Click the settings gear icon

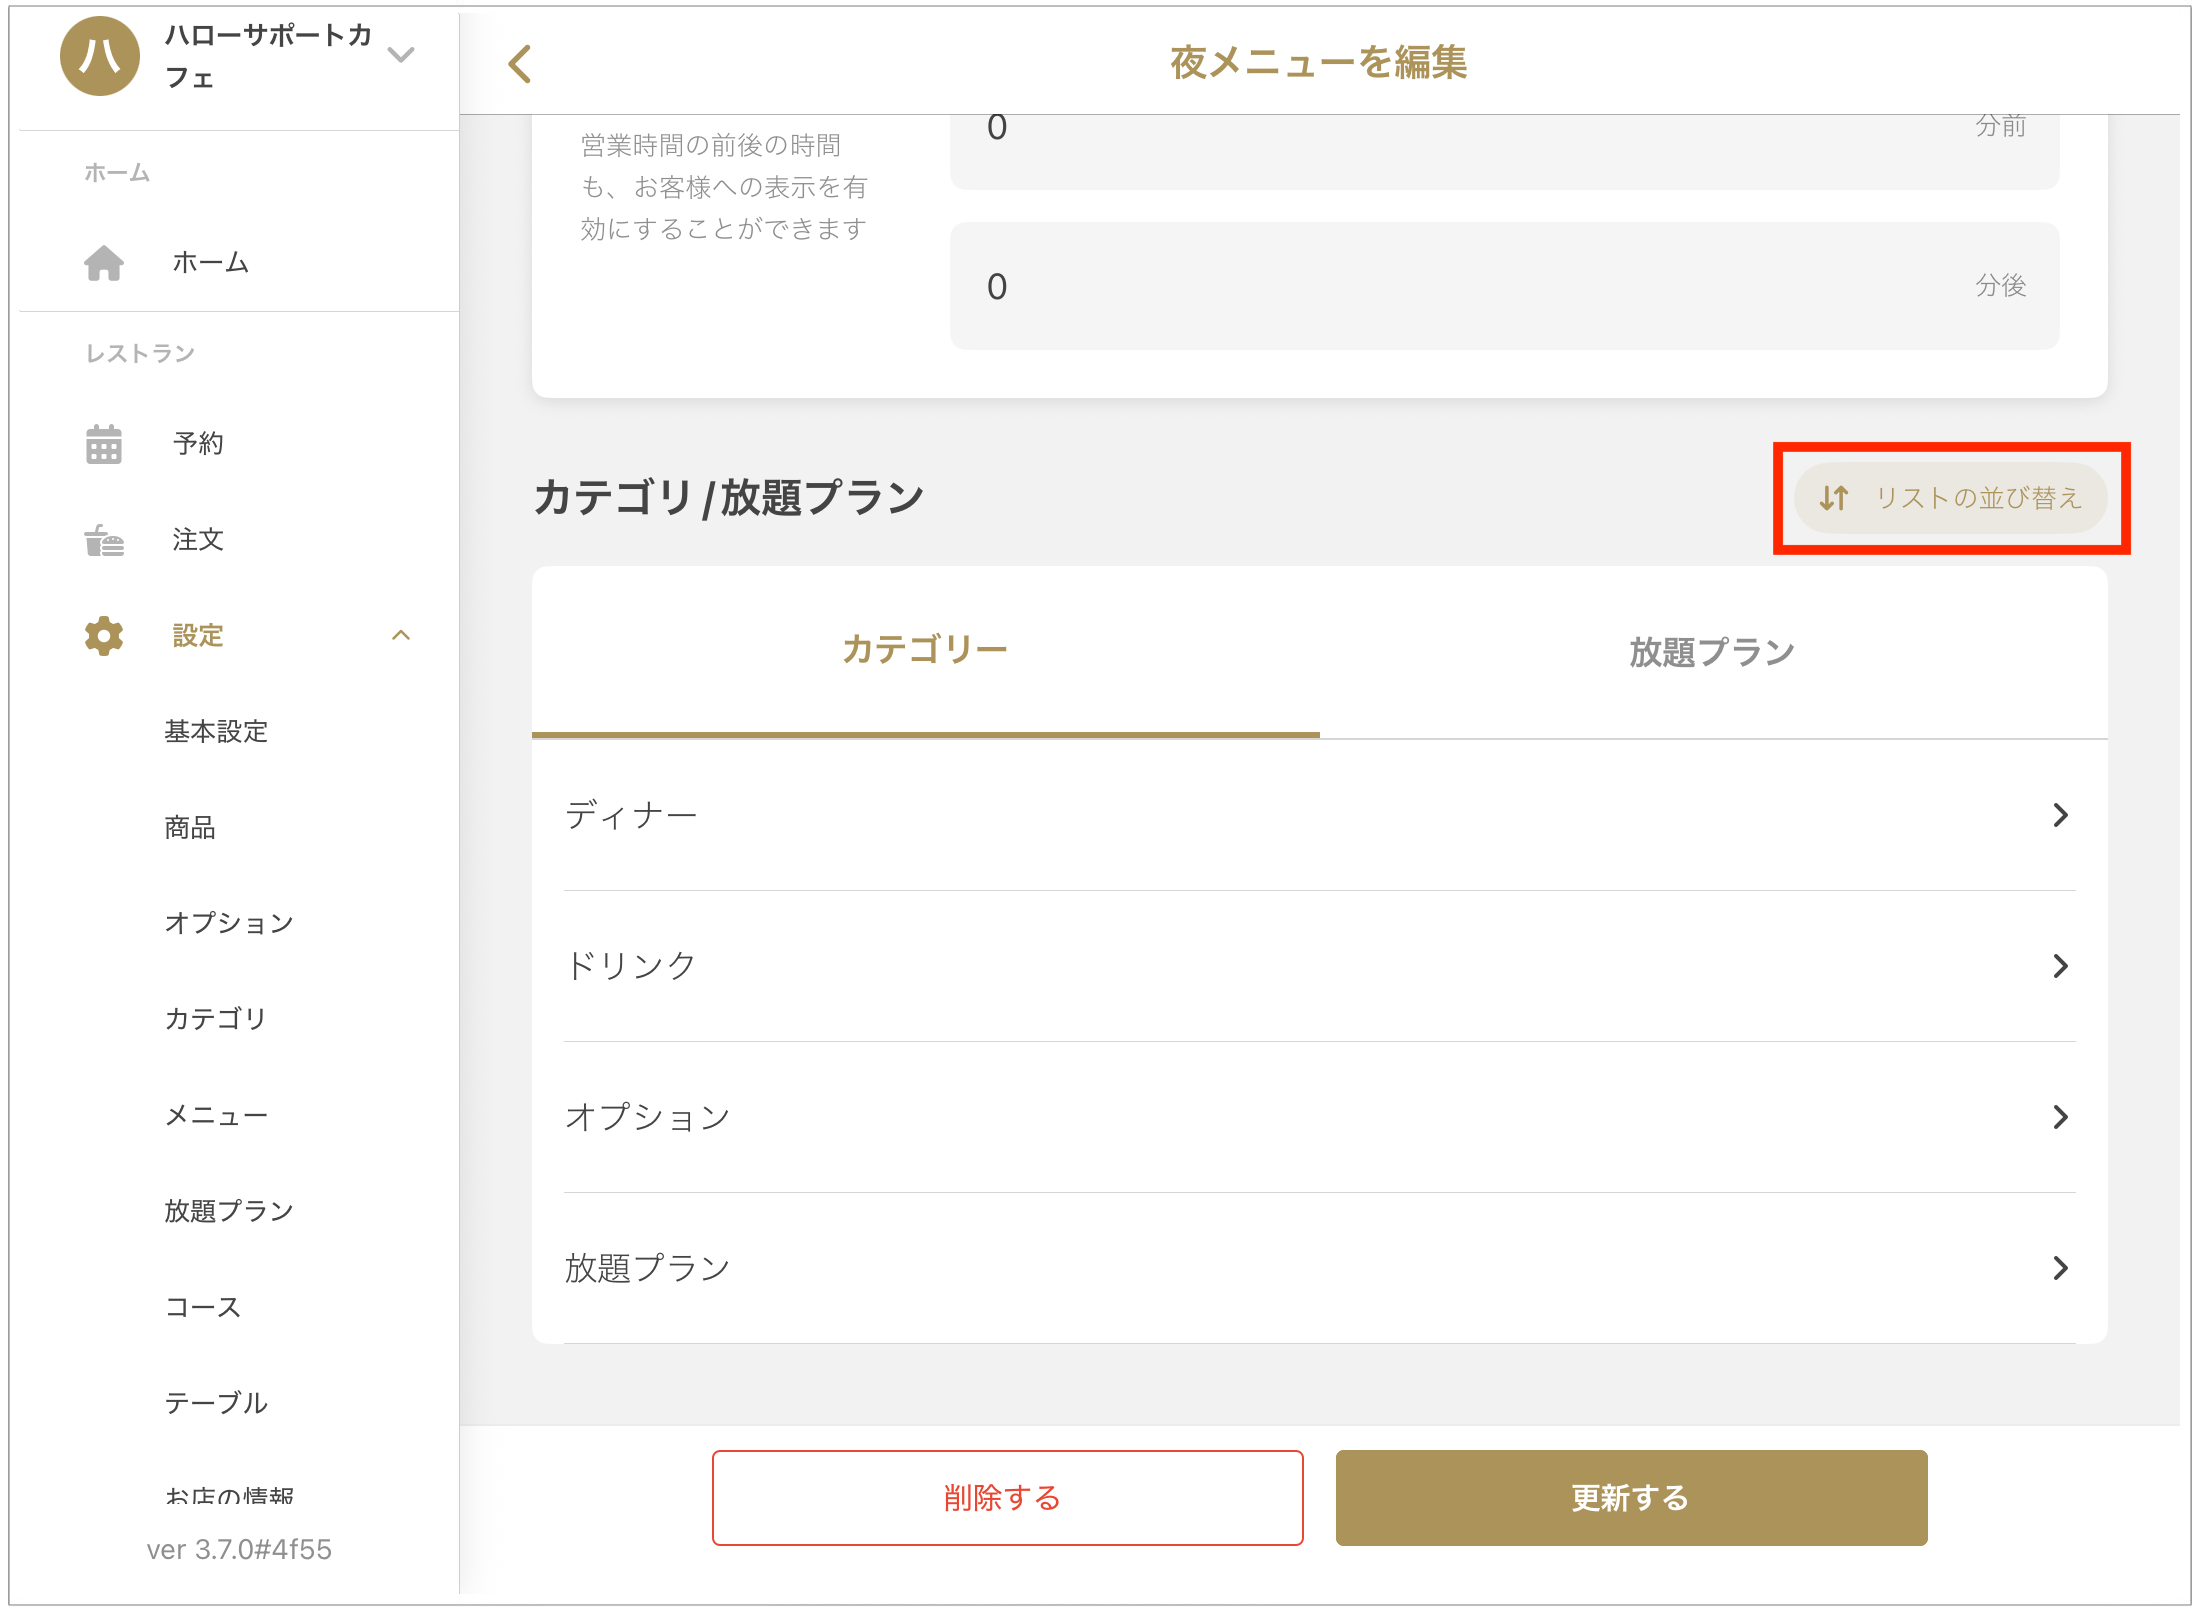pyautogui.click(x=104, y=636)
